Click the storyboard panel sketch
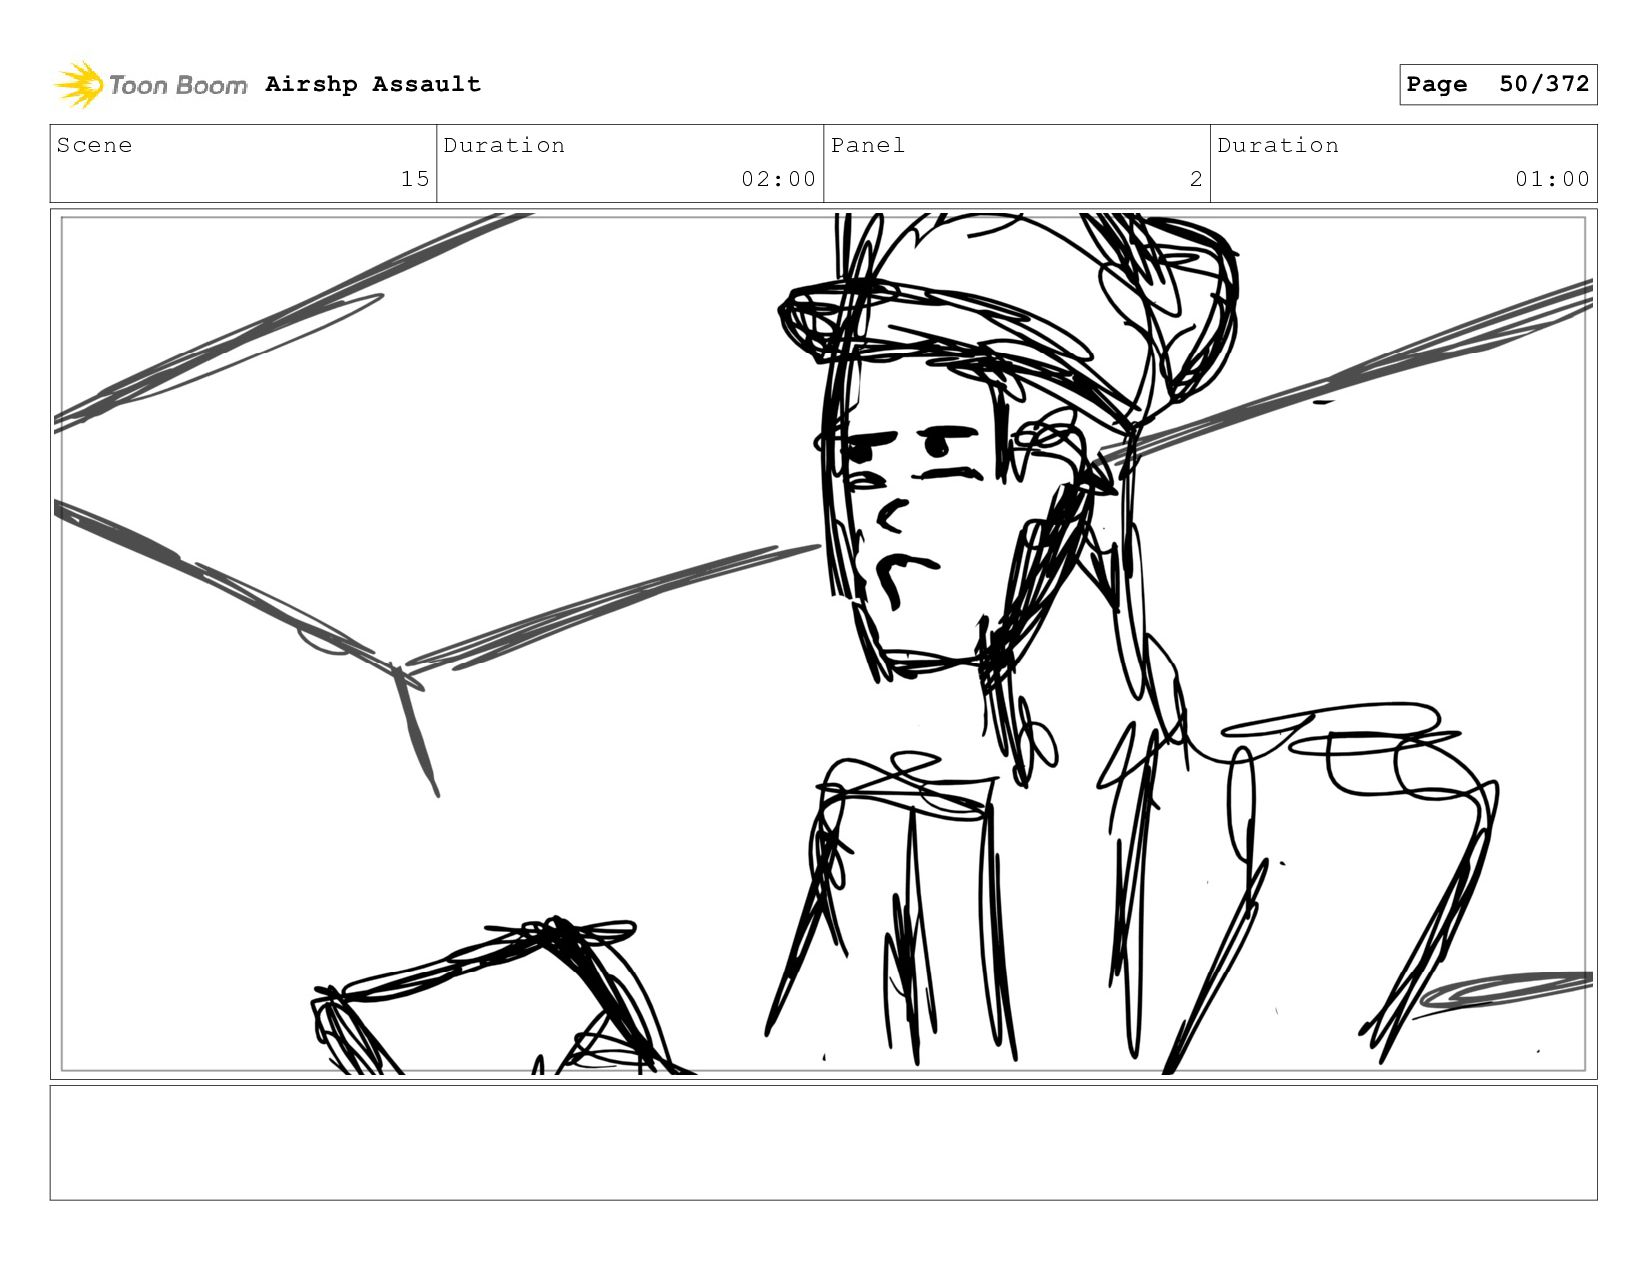This screenshot has width=1650, height=1275. [x=823, y=644]
